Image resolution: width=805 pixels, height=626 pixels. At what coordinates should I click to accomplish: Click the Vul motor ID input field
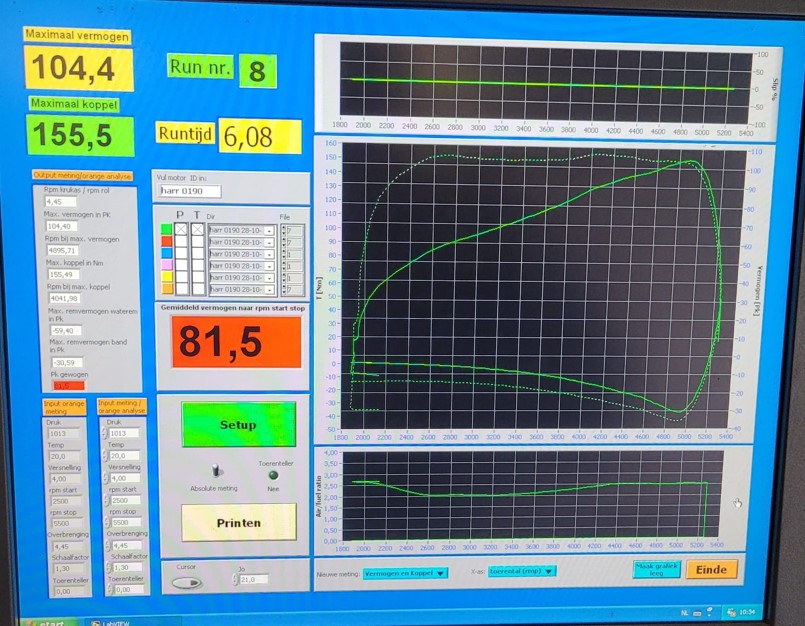pyautogui.click(x=189, y=191)
